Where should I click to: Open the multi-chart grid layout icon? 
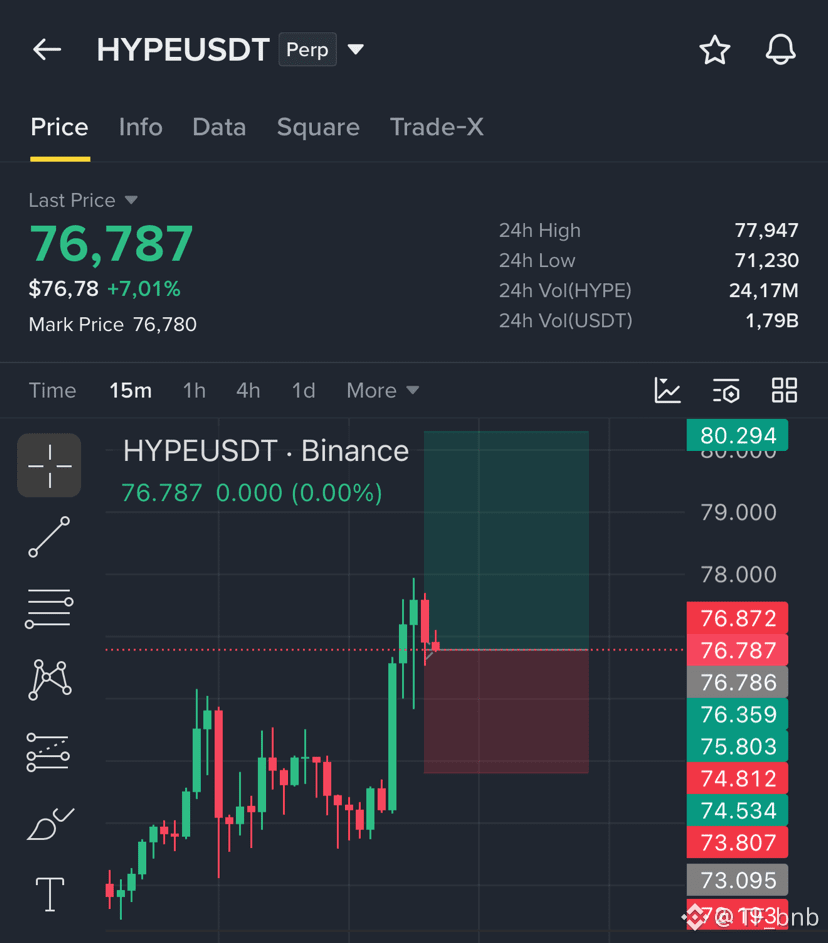pyautogui.click(x=785, y=390)
